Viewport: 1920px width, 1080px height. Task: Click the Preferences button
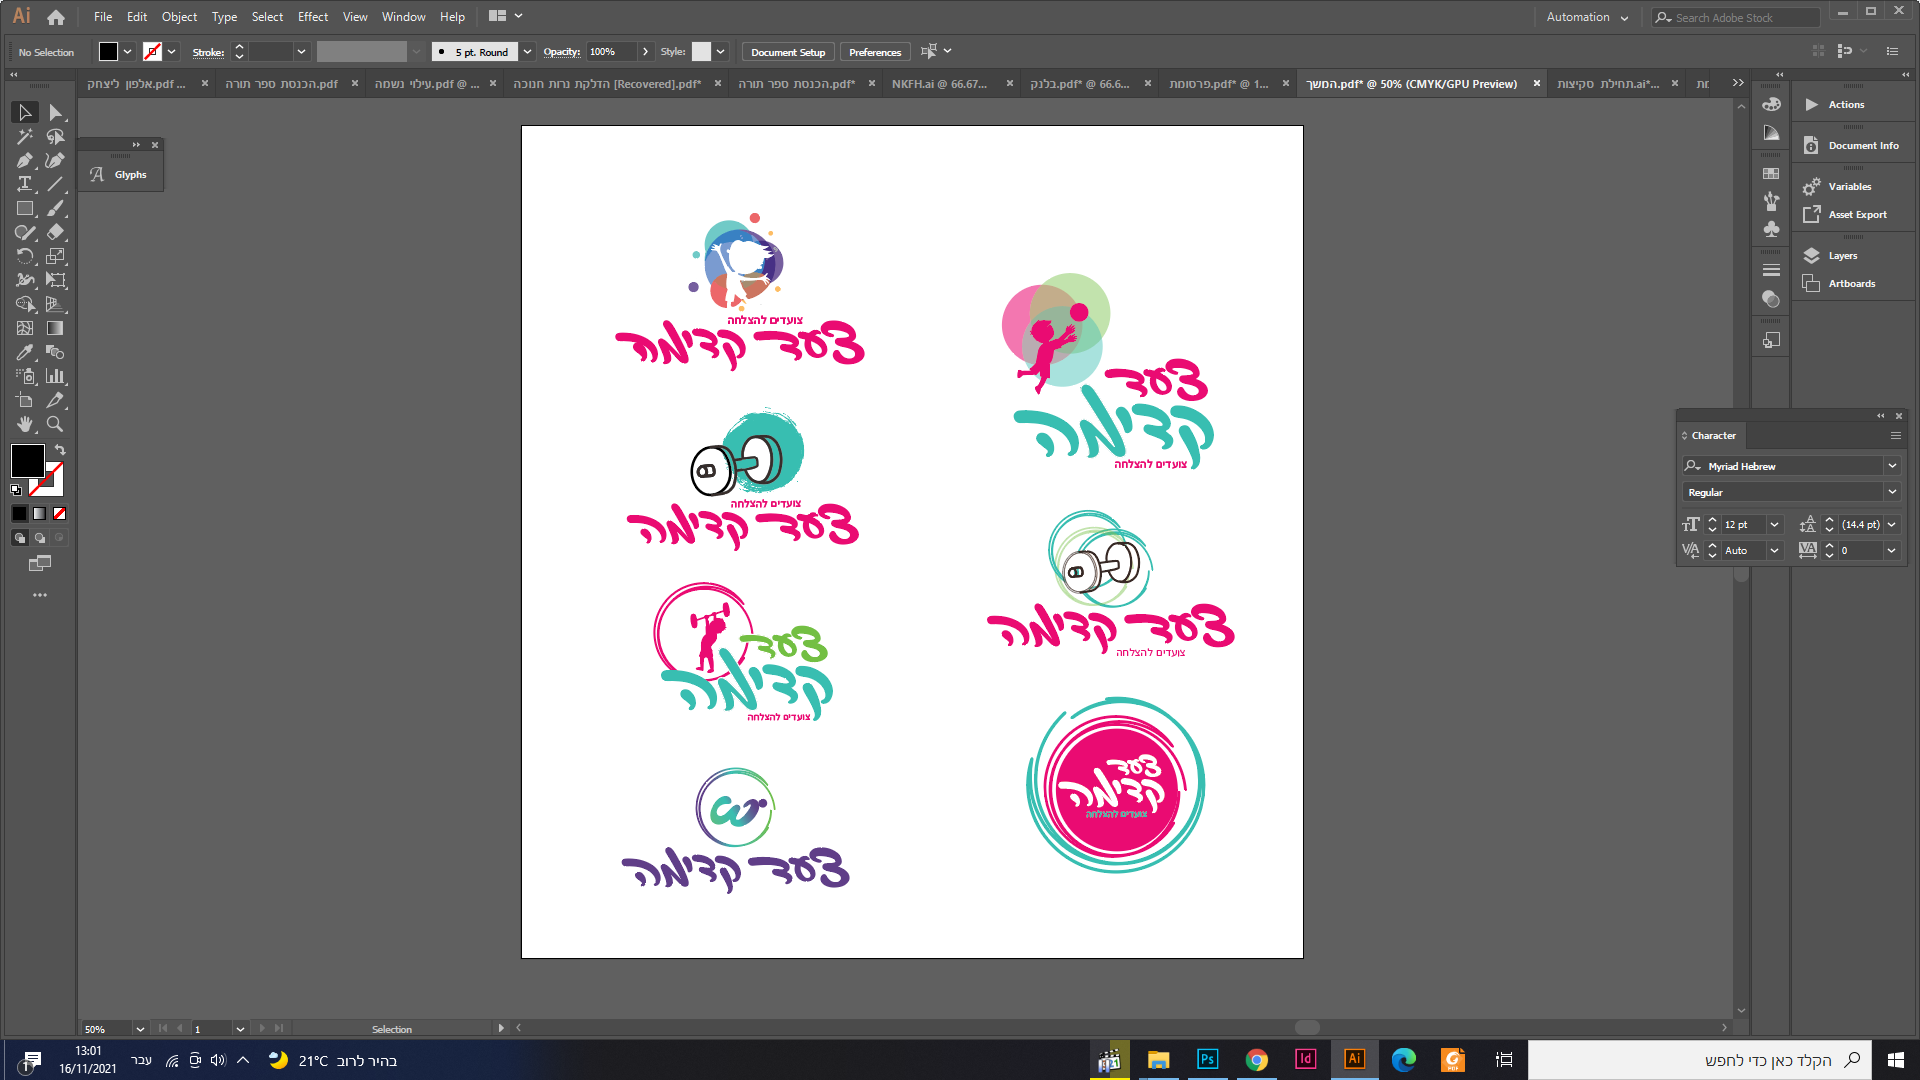tap(875, 52)
